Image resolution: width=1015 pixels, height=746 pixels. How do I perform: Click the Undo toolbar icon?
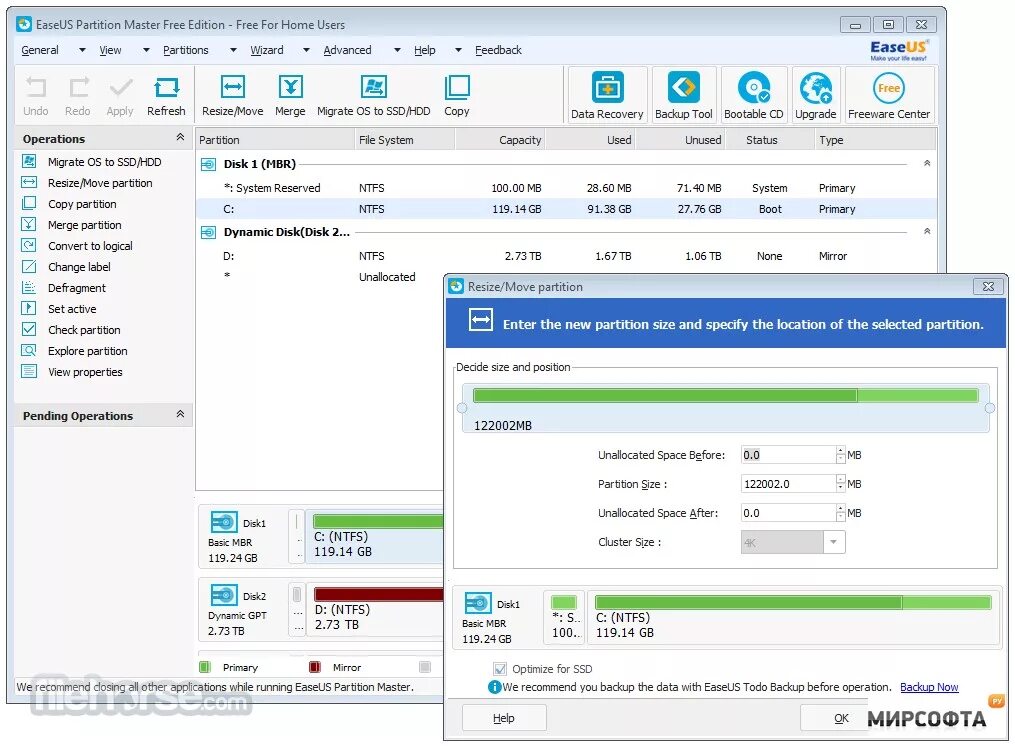tap(36, 96)
